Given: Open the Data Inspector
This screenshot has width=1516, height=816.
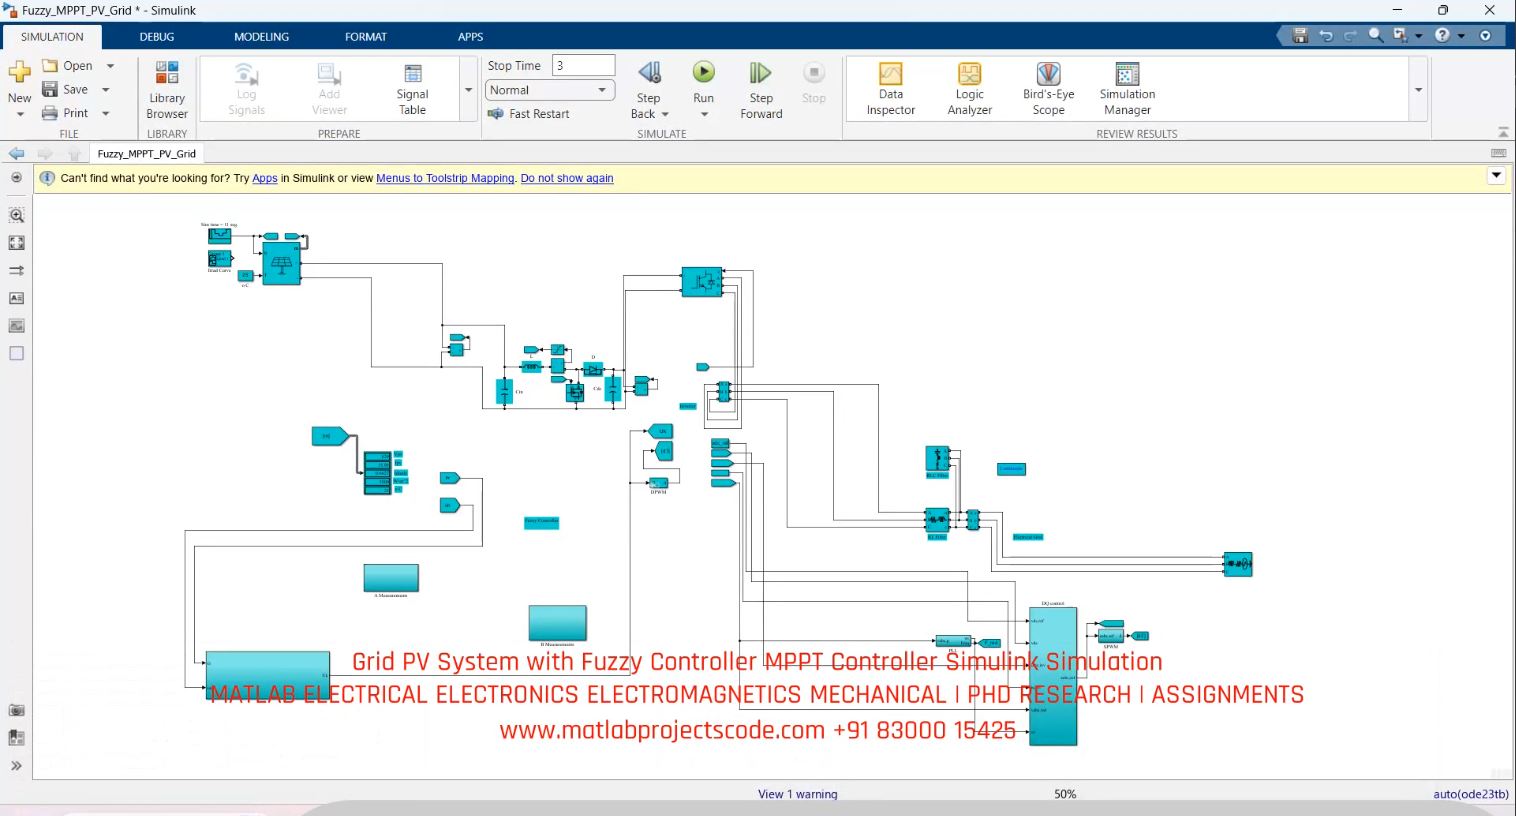Looking at the screenshot, I should [890, 89].
